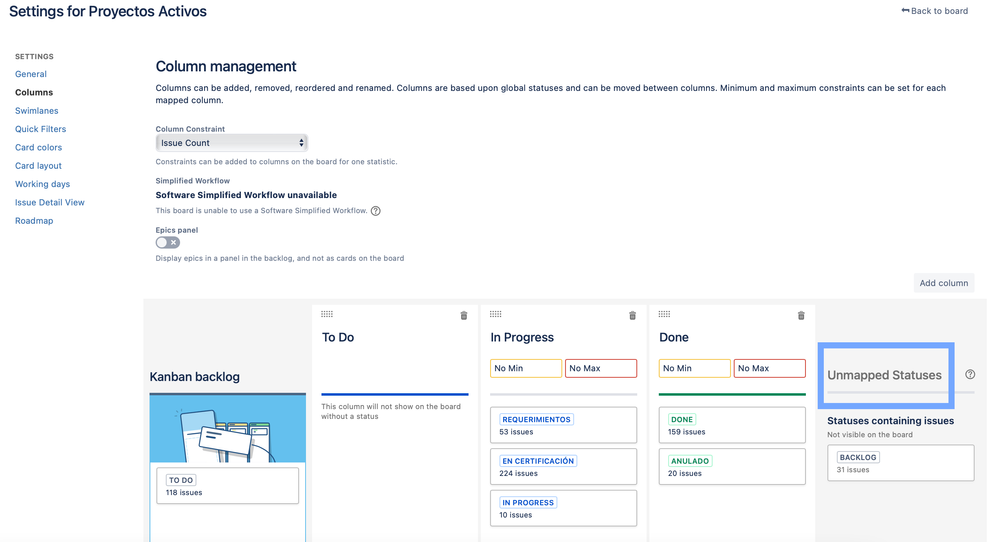Go back to board
The width and height of the screenshot is (999, 542).
coord(935,11)
